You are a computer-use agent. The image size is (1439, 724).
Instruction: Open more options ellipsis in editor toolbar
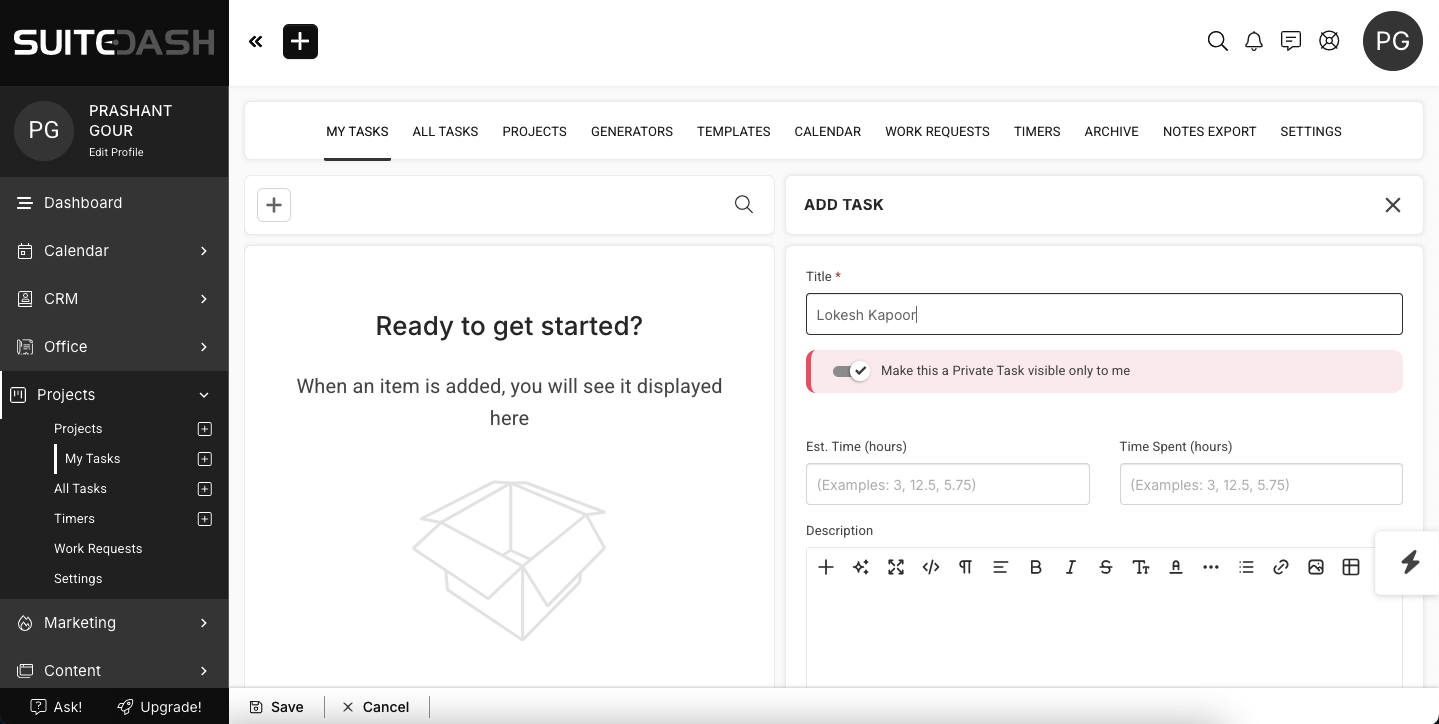1211,567
